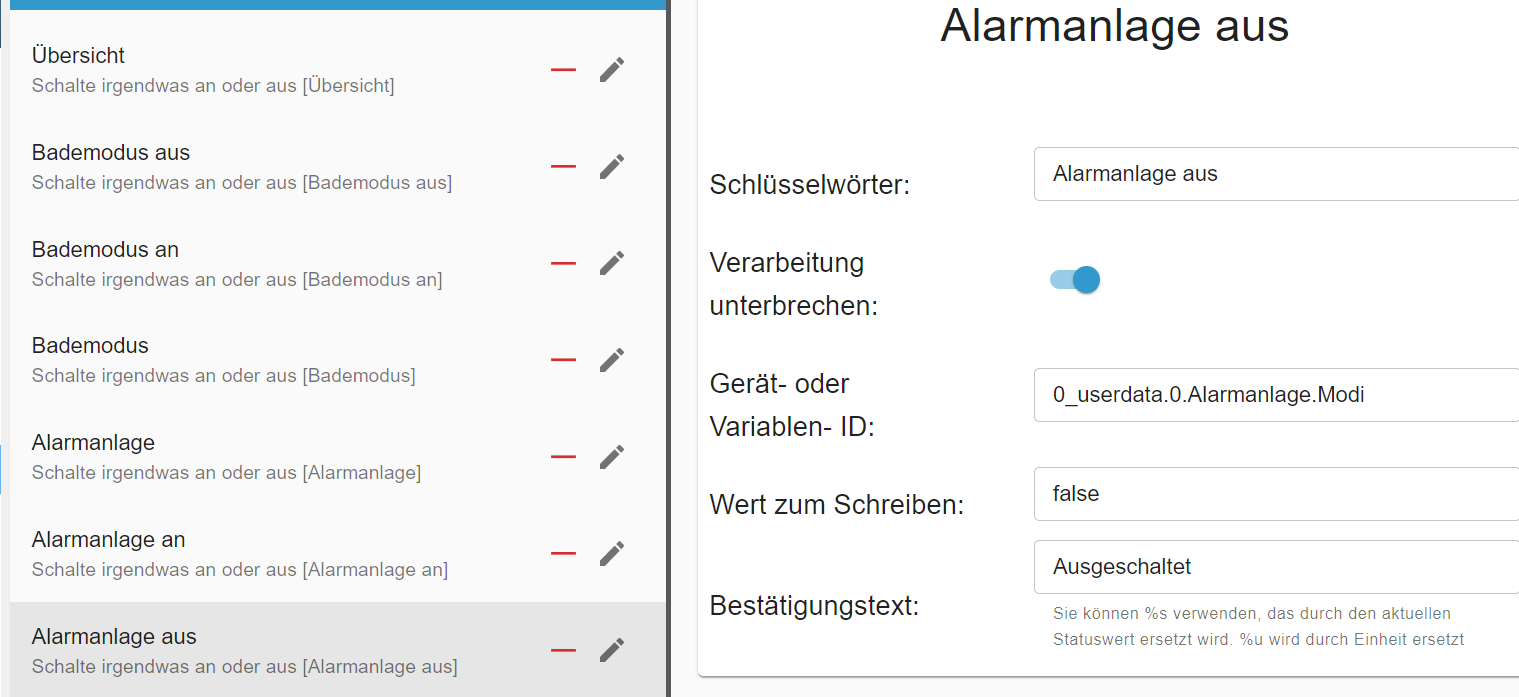Click pencil icon next to Alarmanlage an
The height and width of the screenshot is (697, 1519).
[x=611, y=553]
